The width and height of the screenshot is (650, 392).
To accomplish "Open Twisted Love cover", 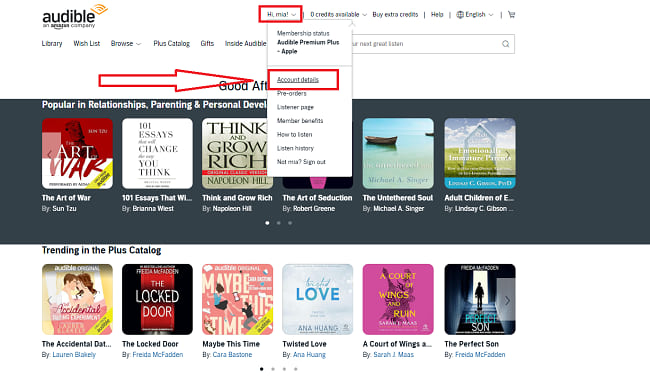I will pos(318,300).
